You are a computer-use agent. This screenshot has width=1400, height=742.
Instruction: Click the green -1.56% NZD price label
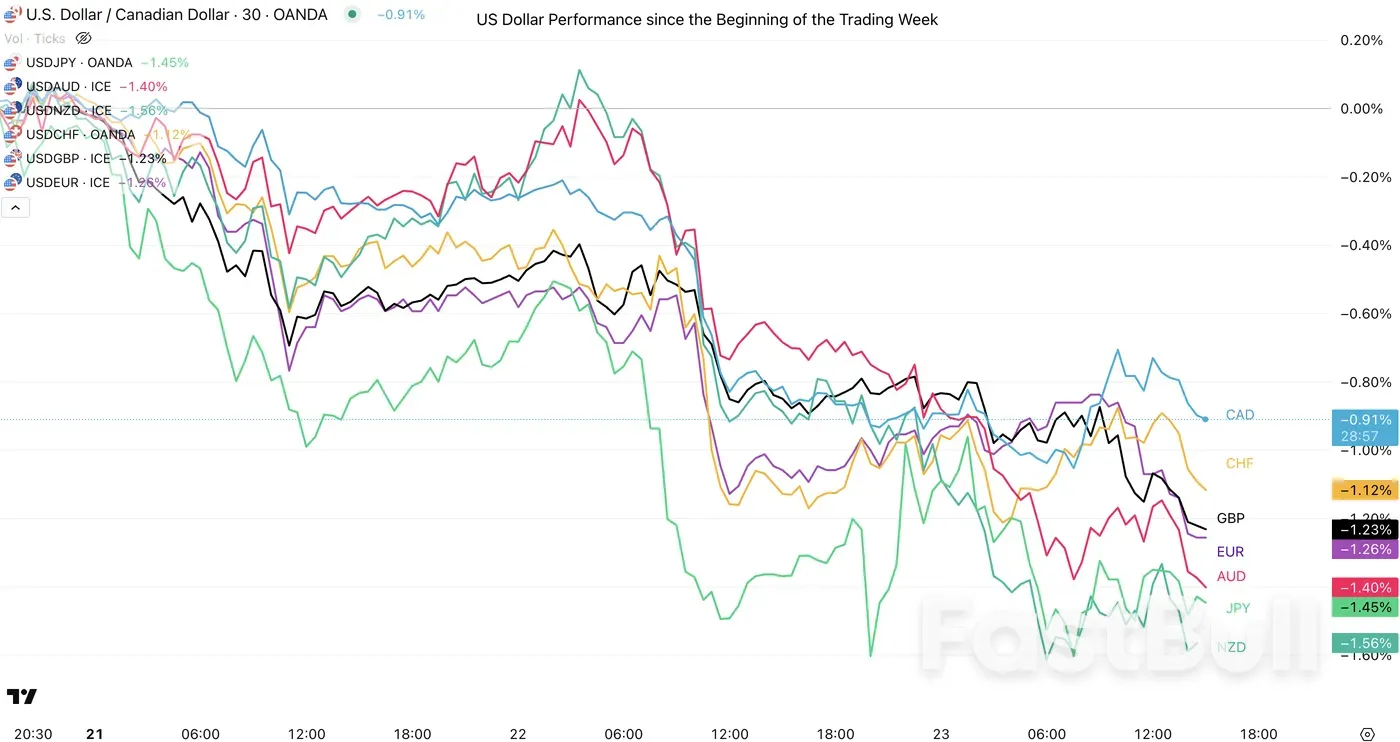pos(1363,643)
